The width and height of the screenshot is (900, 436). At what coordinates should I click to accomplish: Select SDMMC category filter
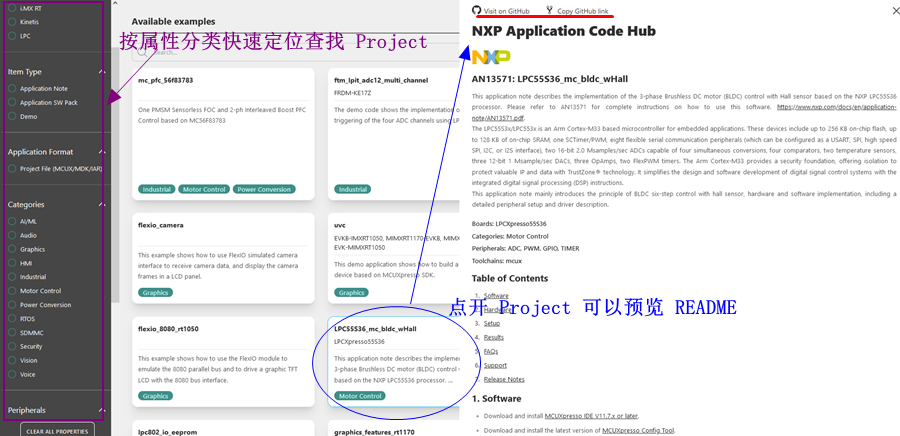13,332
